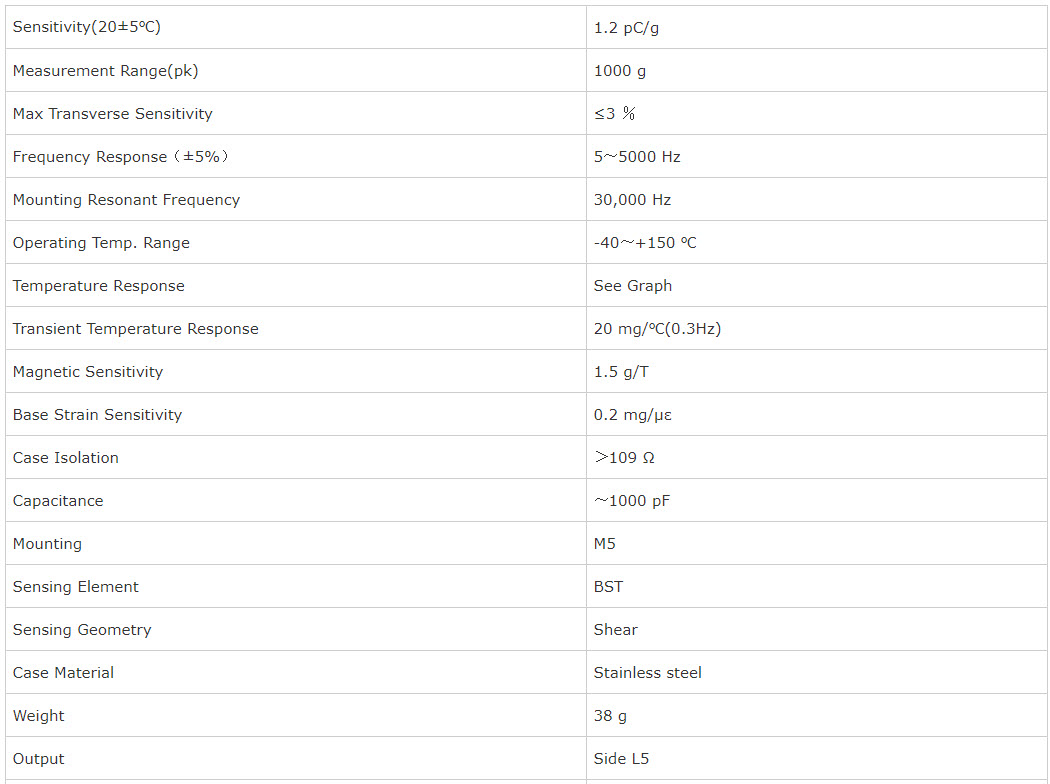Image resolution: width=1050 pixels, height=784 pixels.
Task: Click the 1000 g measurement value
Action: (619, 71)
